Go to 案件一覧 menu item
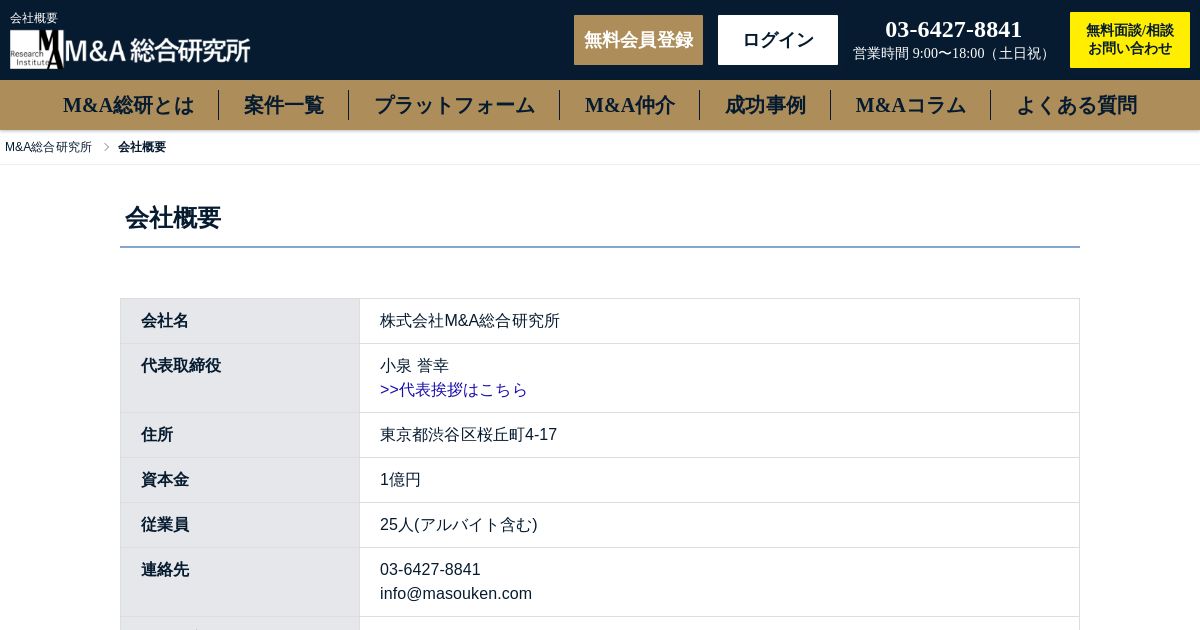1200x630 pixels. click(x=284, y=105)
